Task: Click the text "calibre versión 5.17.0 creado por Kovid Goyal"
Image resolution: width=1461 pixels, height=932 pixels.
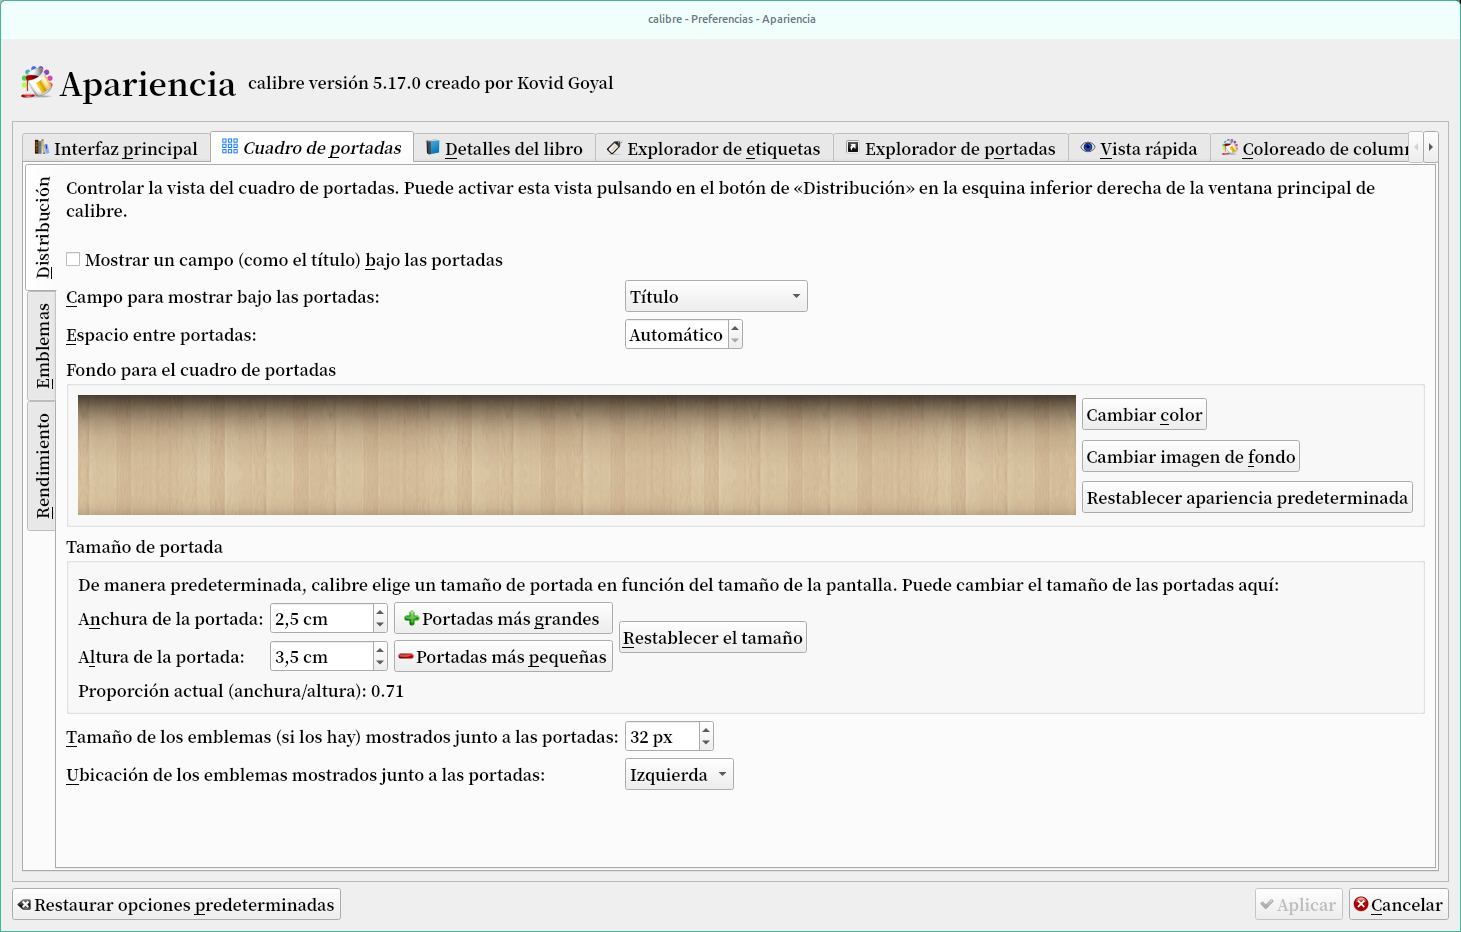Action: [x=431, y=83]
